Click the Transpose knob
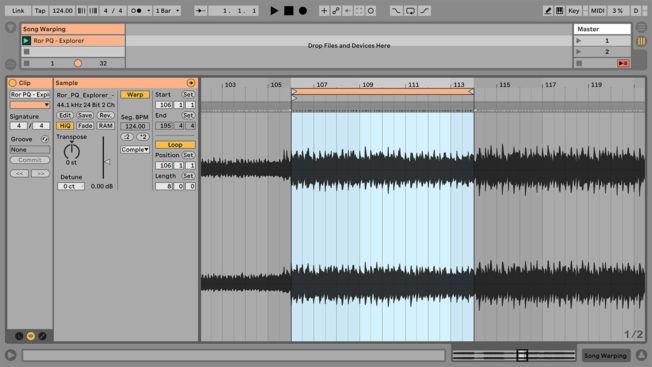Image resolution: width=652 pixels, height=367 pixels. pos(72,151)
